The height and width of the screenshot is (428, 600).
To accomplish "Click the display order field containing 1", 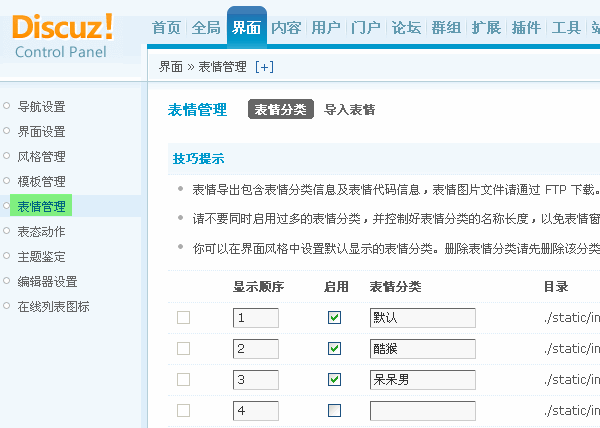I will [256, 318].
